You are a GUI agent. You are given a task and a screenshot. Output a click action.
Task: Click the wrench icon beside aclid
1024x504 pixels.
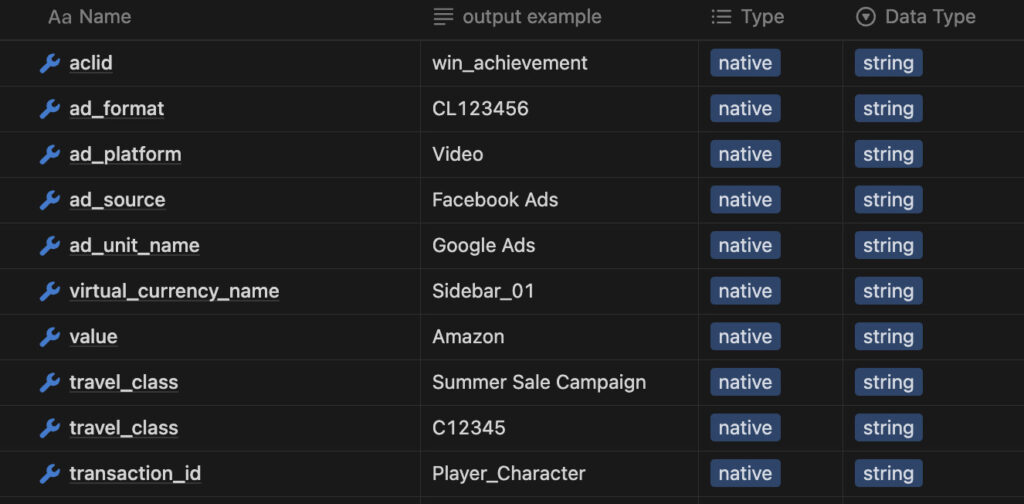(50, 63)
